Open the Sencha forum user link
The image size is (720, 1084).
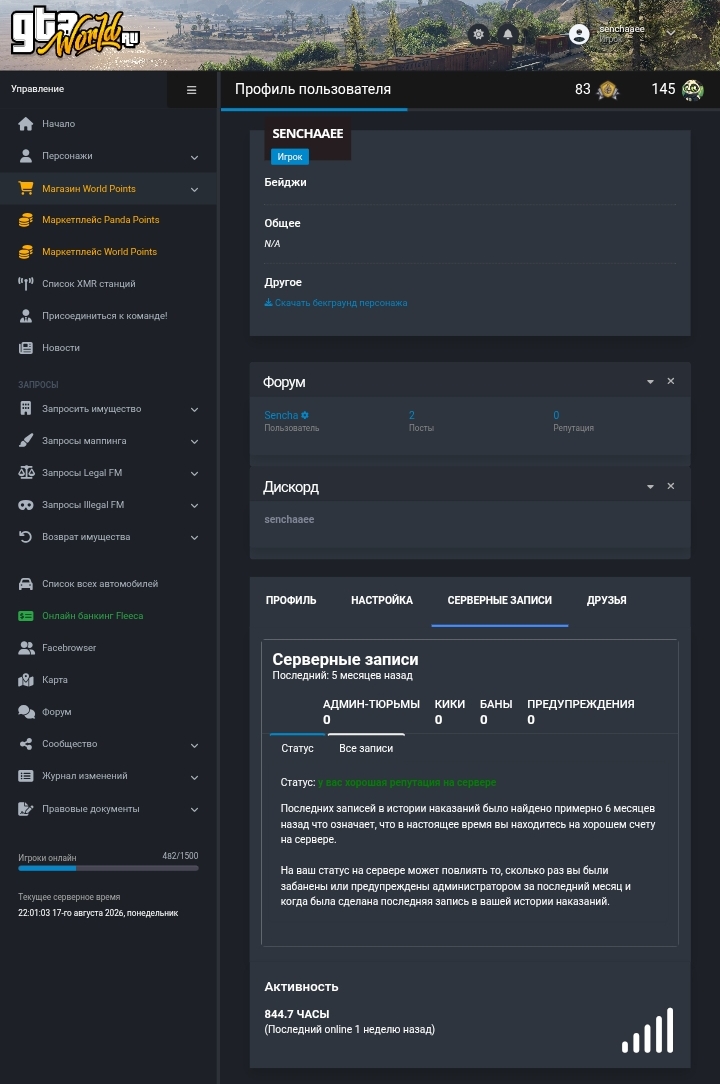[x=286, y=415]
